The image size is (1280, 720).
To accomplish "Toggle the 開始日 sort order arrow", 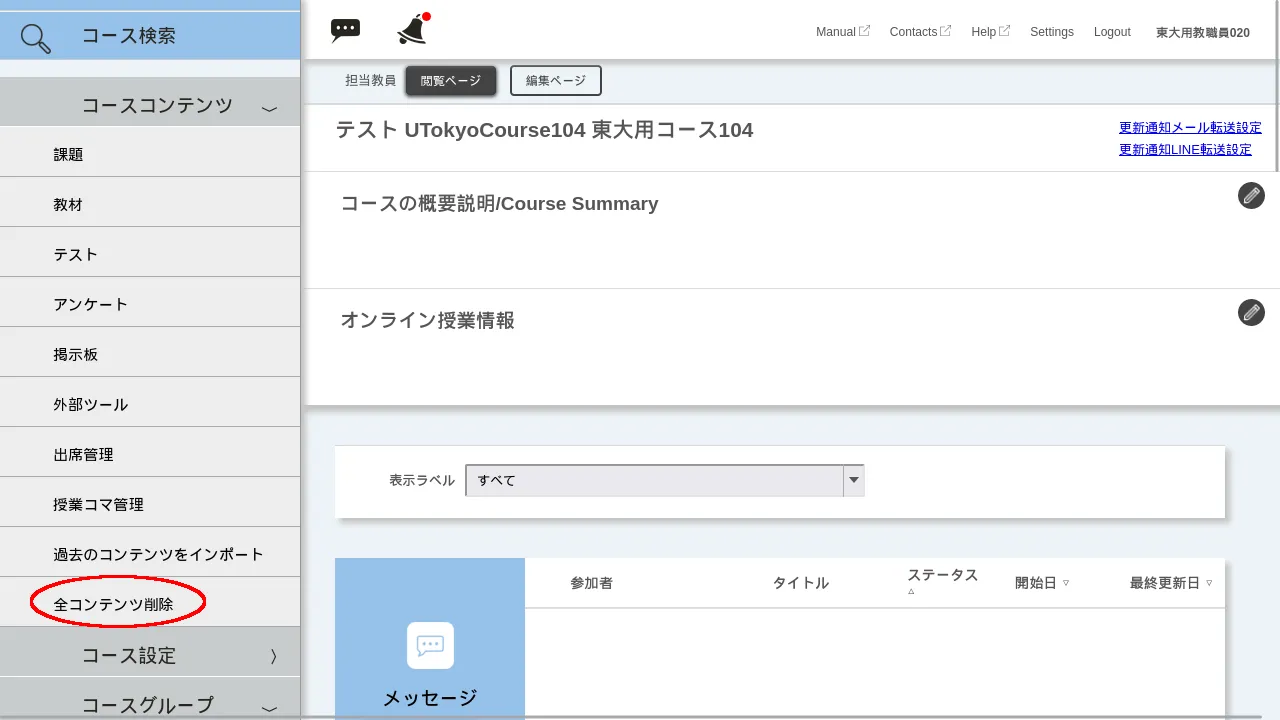I will (x=1067, y=583).
